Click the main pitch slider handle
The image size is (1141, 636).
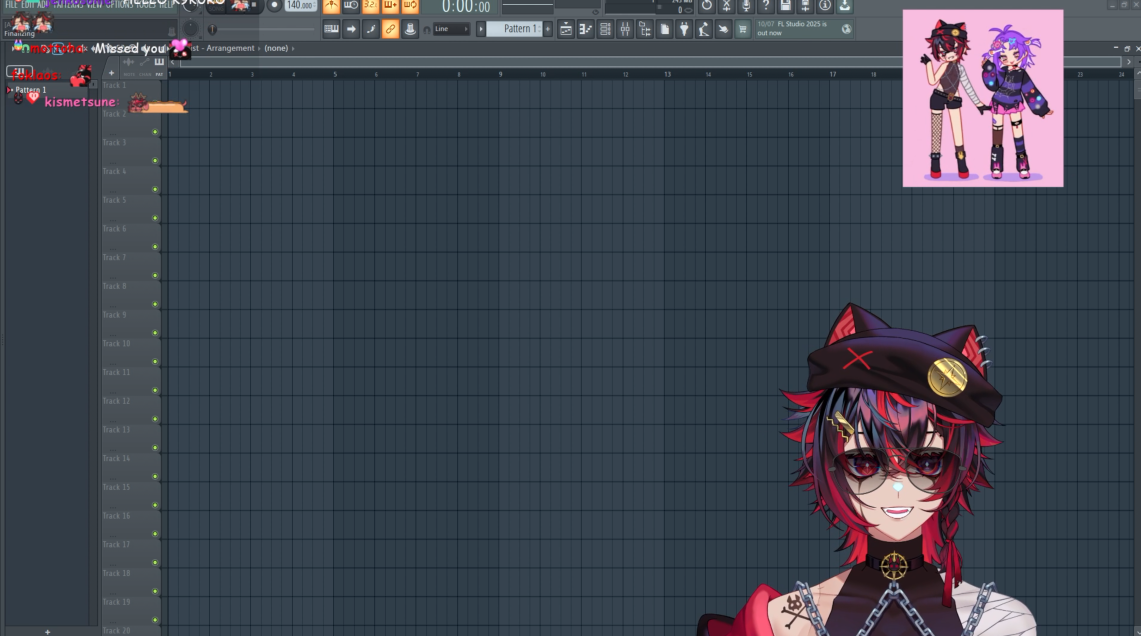pyautogui.click(x=212, y=30)
